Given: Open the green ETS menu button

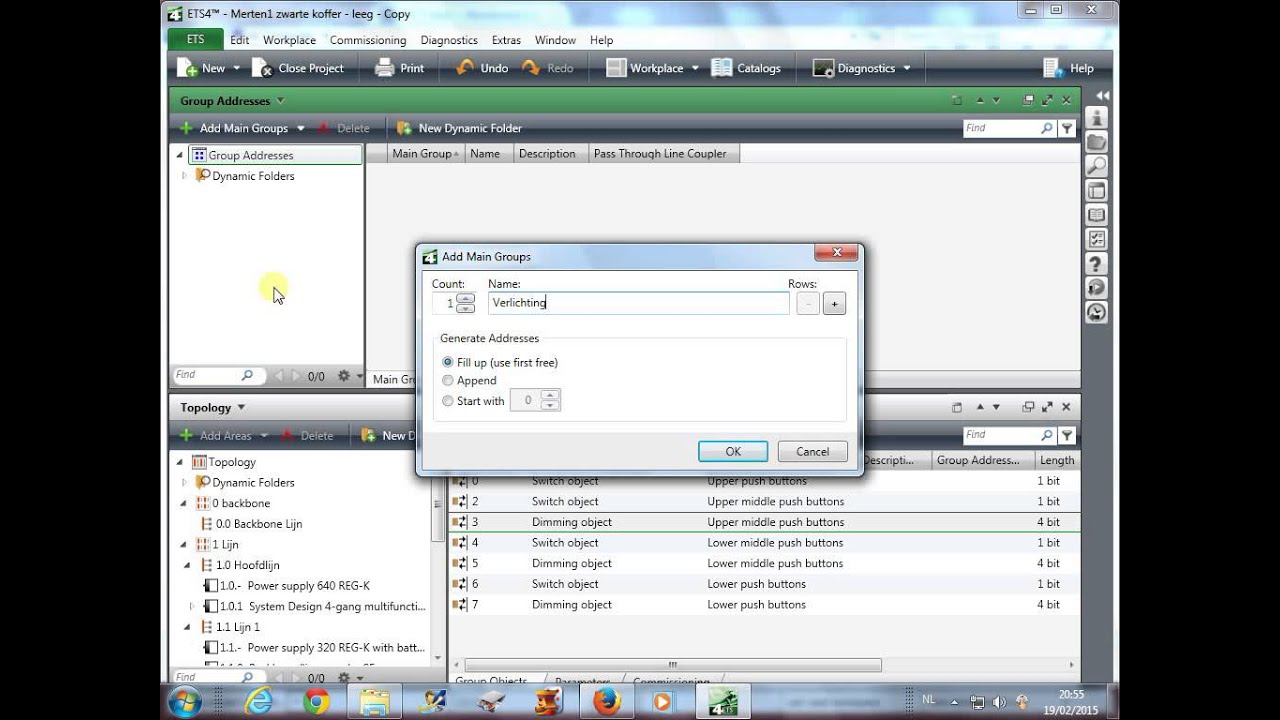Looking at the screenshot, I should click(195, 40).
